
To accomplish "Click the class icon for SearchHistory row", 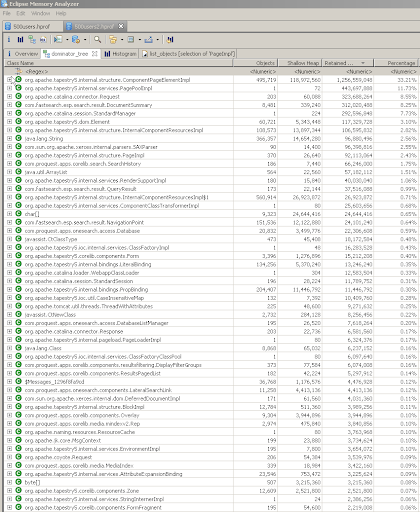I will 19,163.
